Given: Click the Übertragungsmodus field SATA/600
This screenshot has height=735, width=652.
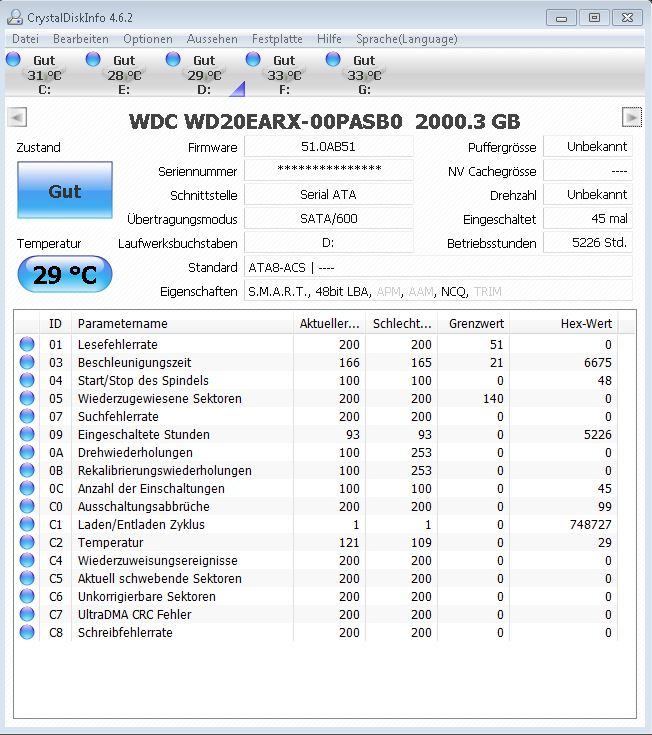Looking at the screenshot, I should (x=329, y=218).
